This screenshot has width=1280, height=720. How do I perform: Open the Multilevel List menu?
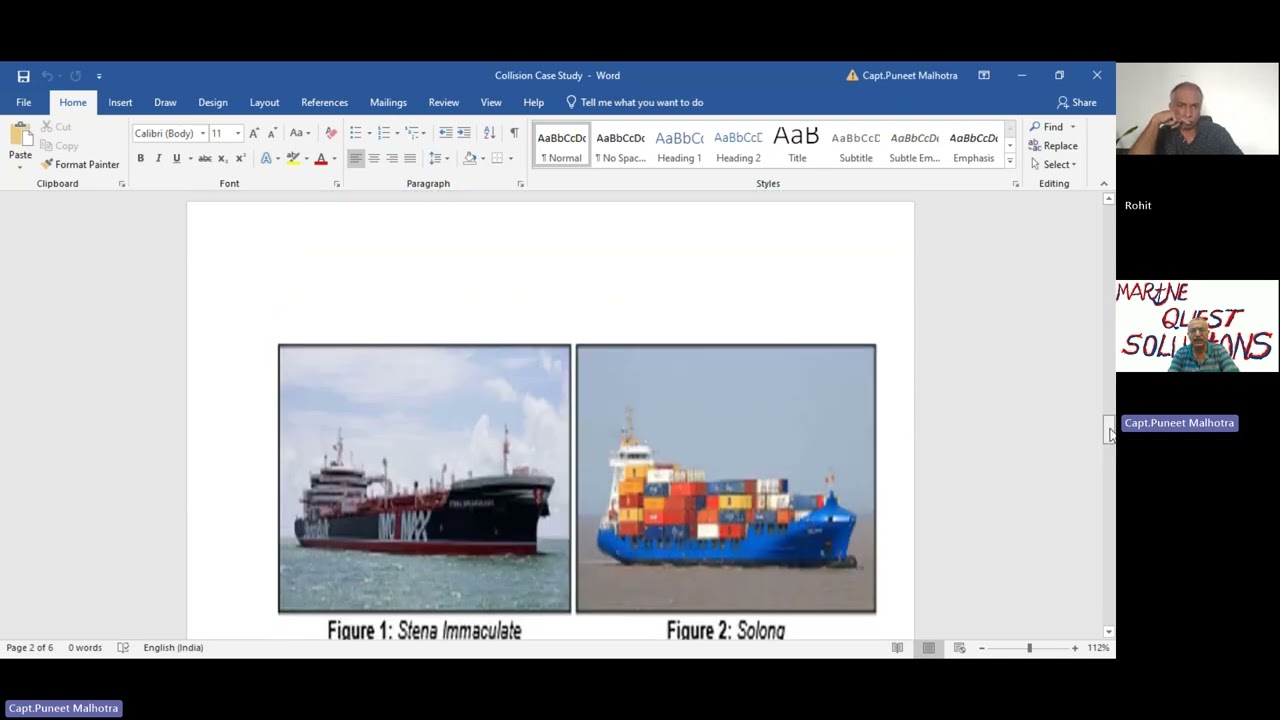(412, 133)
